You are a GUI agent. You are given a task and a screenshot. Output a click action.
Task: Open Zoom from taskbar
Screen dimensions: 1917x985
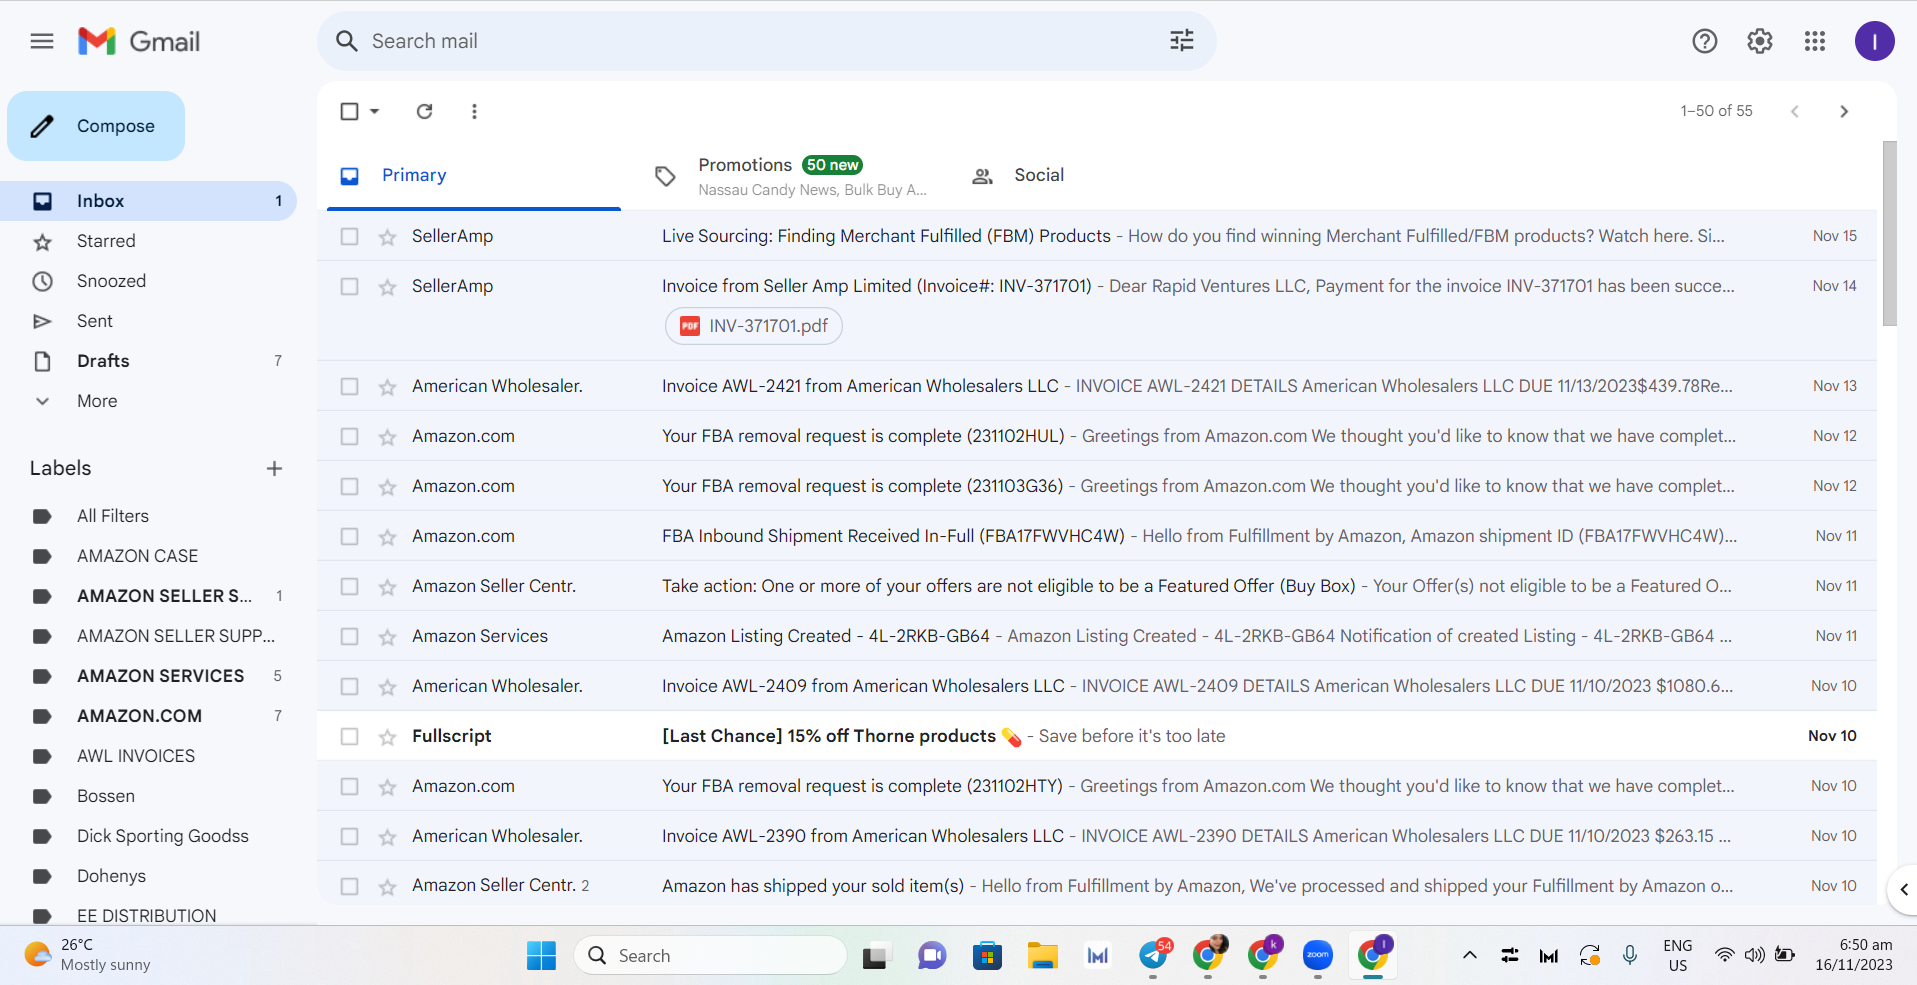1318,956
